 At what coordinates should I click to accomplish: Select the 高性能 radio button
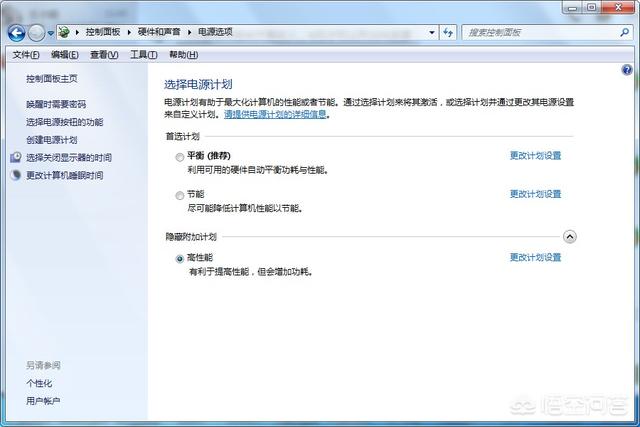pyautogui.click(x=180, y=259)
